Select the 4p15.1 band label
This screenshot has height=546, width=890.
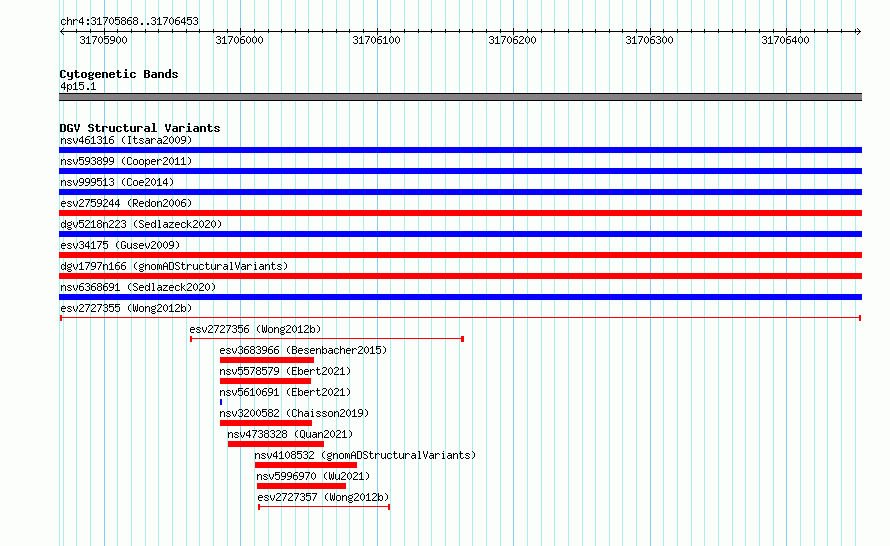coord(78,86)
